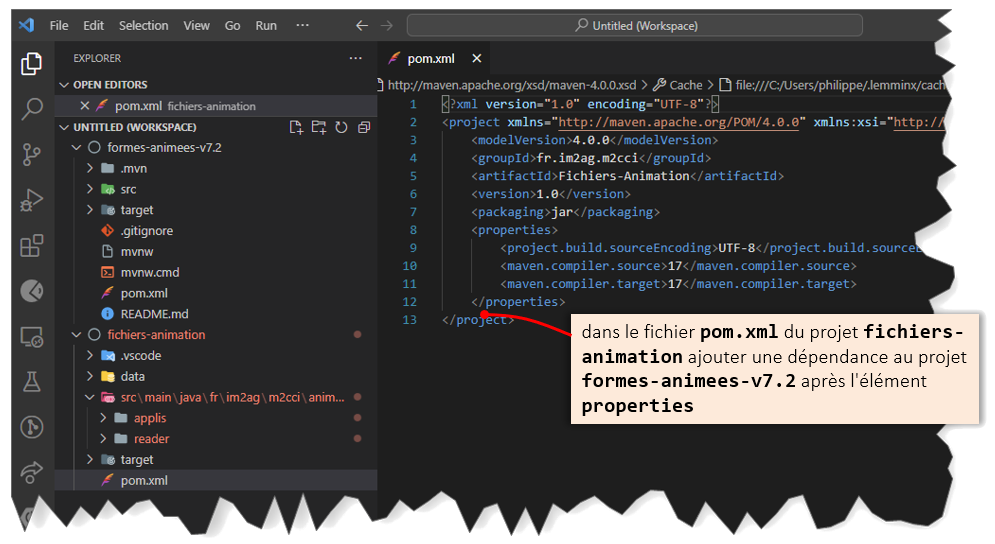
Task: Open the Testing flask icon
Action: (x=31, y=381)
